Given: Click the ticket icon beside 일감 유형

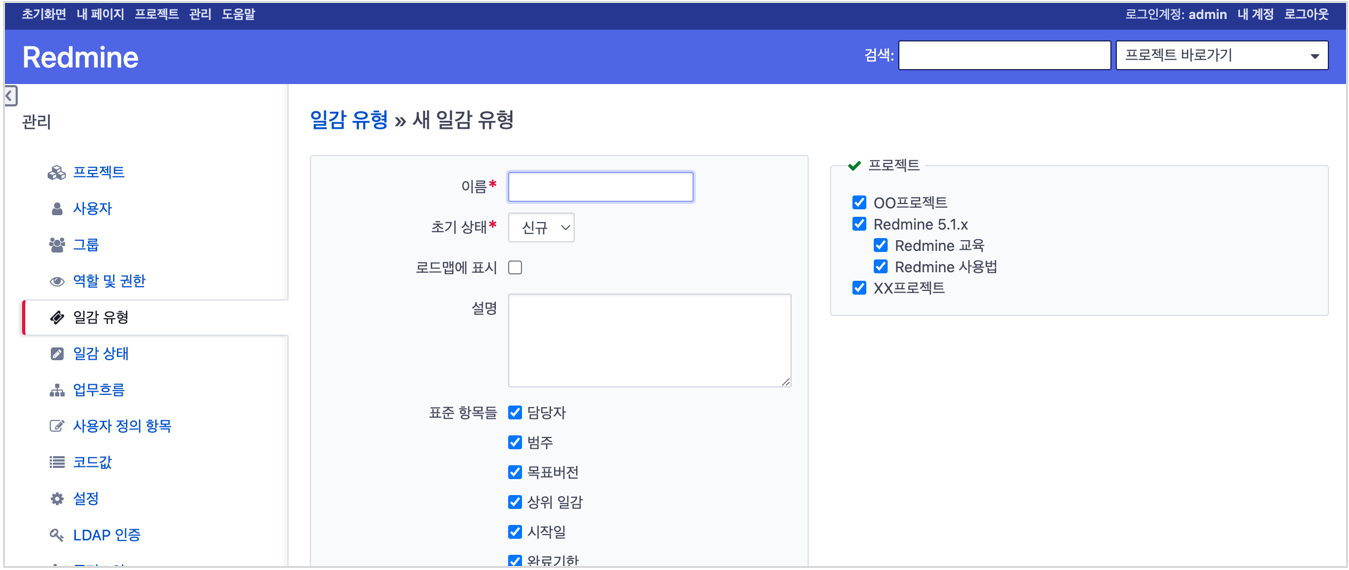Looking at the screenshot, I should [57, 318].
